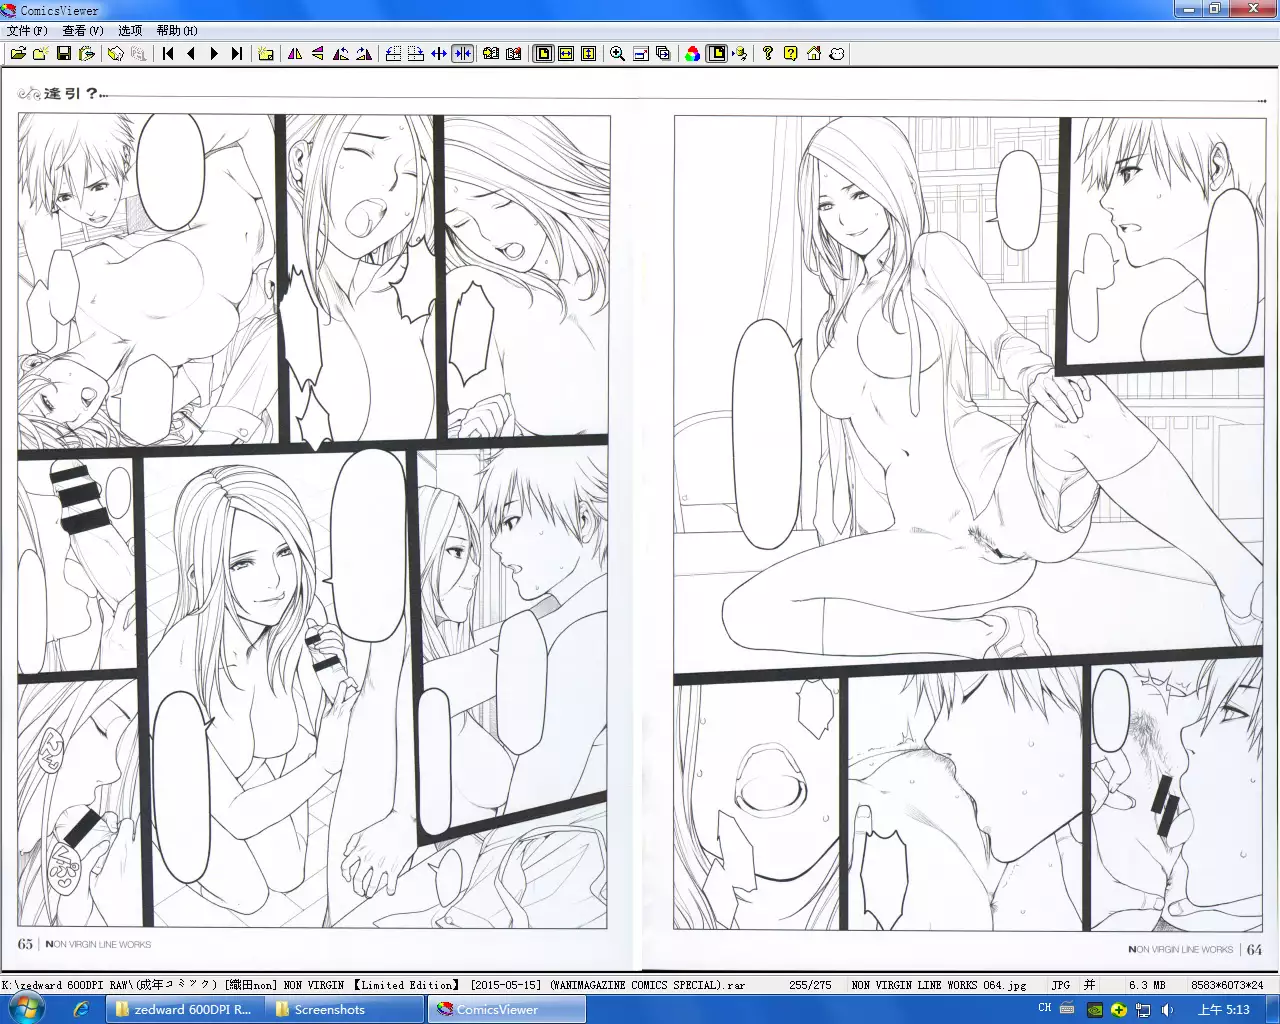
Task: Click the save floppy disk icon
Action: [x=64, y=54]
